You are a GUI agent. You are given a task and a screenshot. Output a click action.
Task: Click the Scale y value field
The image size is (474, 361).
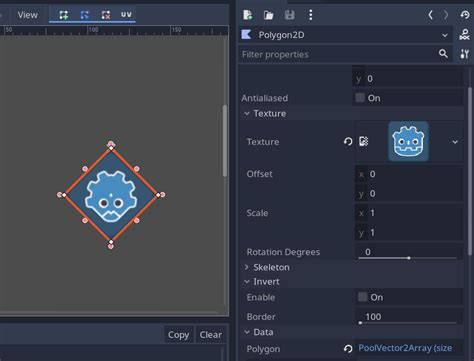click(x=409, y=232)
